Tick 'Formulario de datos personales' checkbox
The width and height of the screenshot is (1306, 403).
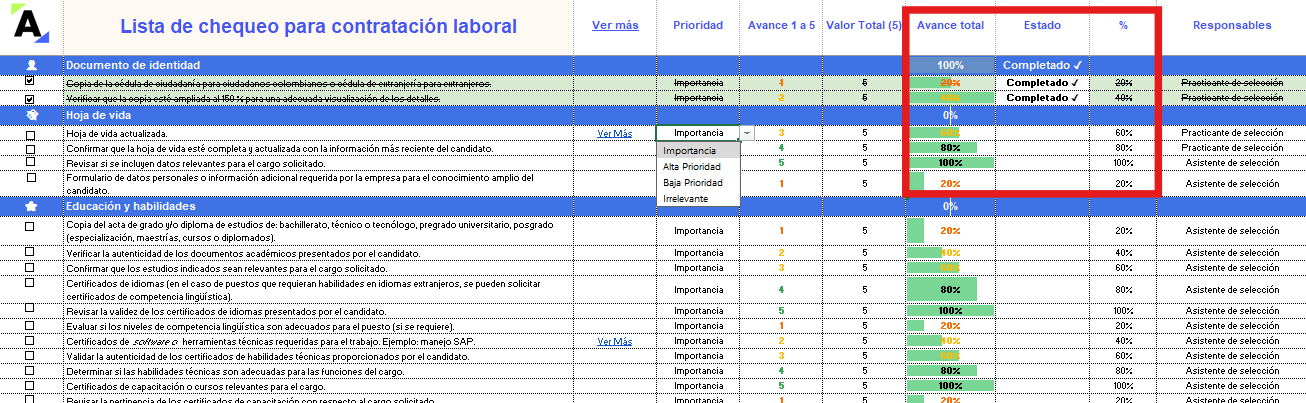pos(30,178)
